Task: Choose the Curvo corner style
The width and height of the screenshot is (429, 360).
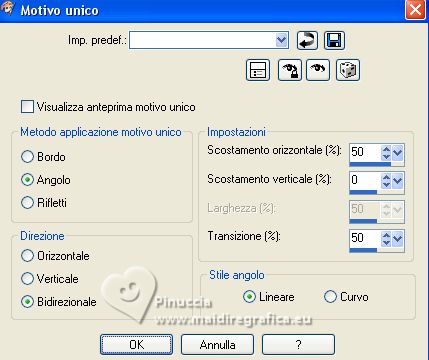Action: coord(330,296)
